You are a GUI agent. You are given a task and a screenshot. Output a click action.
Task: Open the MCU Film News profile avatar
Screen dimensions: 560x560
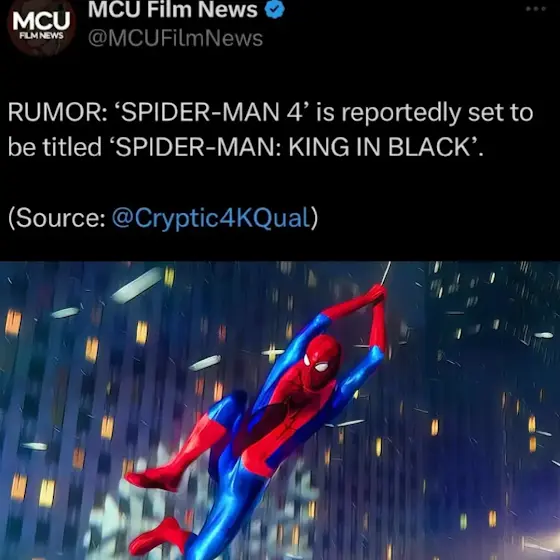pos(41,27)
